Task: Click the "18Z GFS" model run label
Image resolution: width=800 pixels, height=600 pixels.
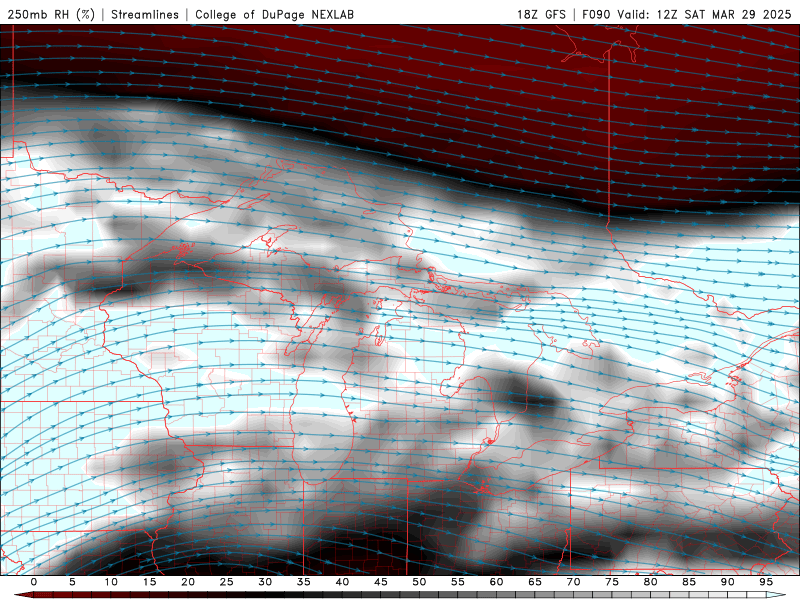Action: point(541,14)
